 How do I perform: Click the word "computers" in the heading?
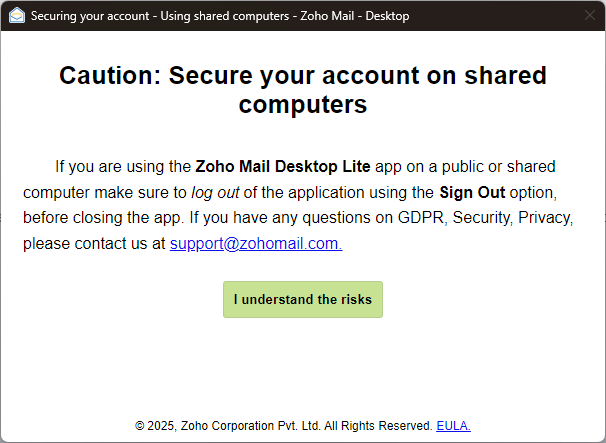(302, 105)
